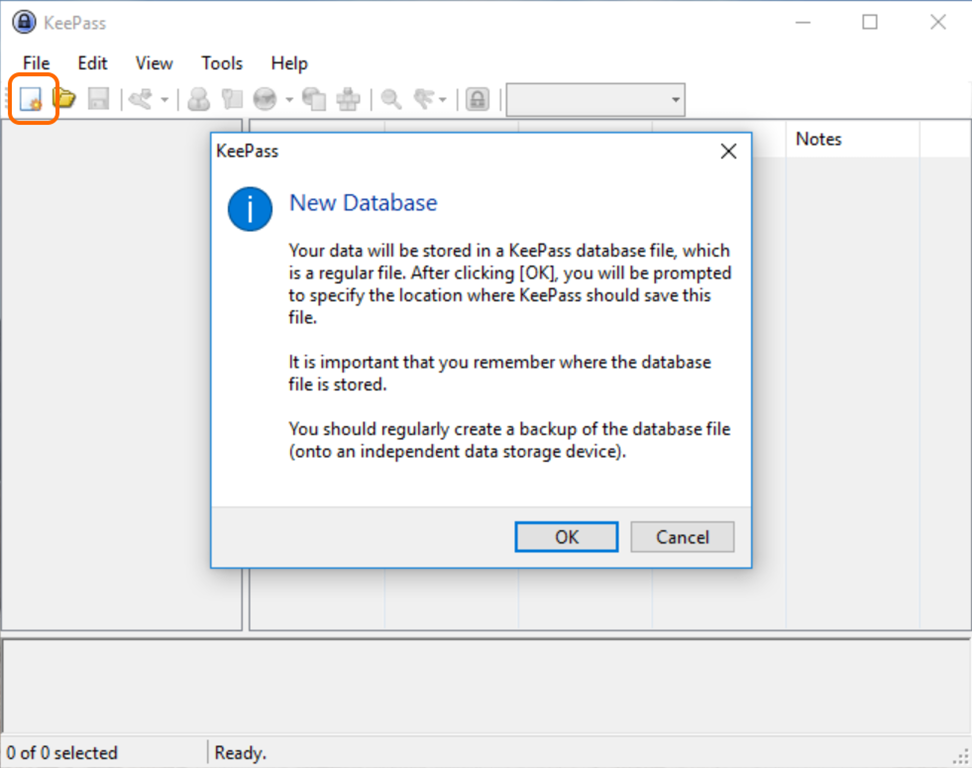Open a database with the folder icon

click(65, 99)
